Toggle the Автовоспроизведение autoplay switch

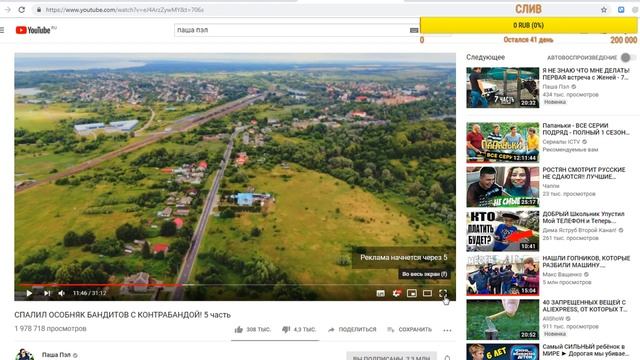628,58
